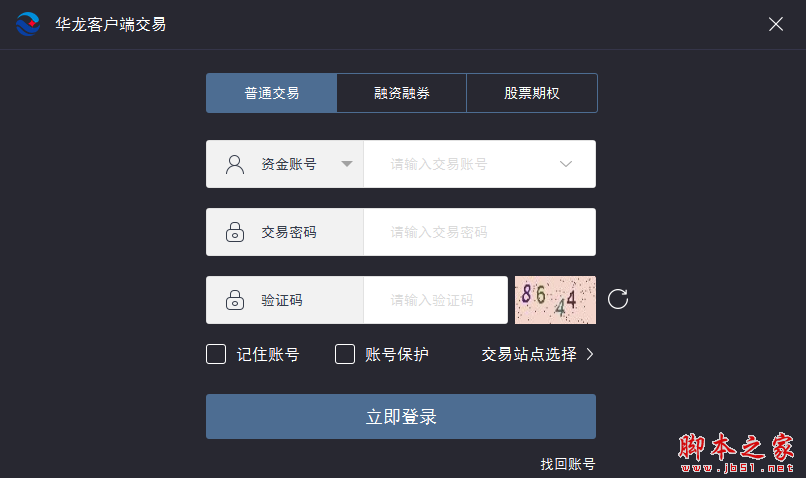The width and height of the screenshot is (806, 479).
Task: Open the 资金账号 account type dropdown
Action: pos(346,164)
